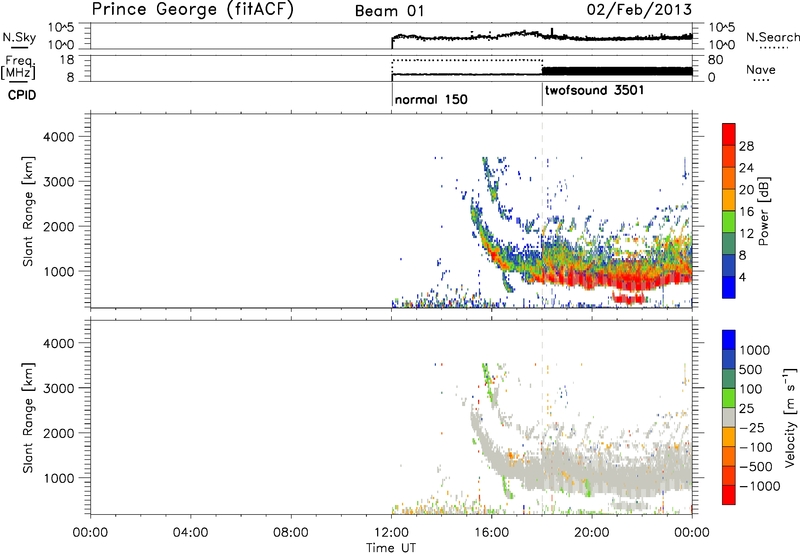Click the twofsound 3501 CPID annotation
This screenshot has width=800, height=554.
594,90
